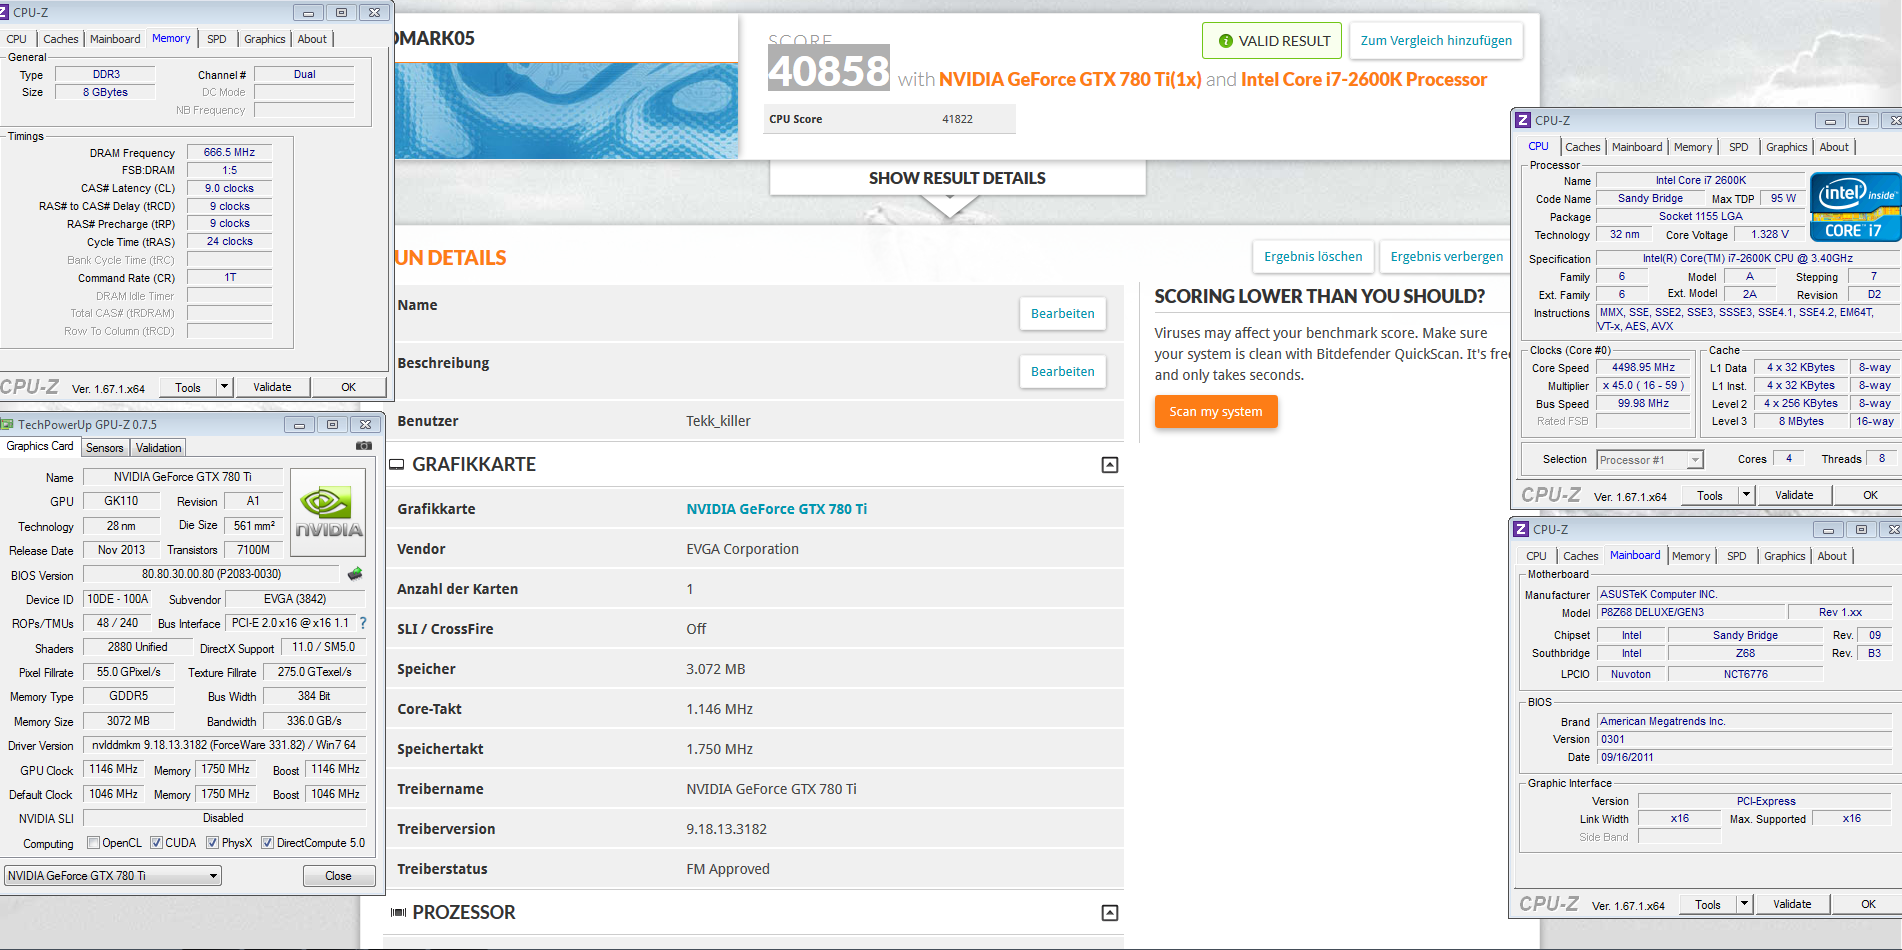Image resolution: width=1902 pixels, height=950 pixels.
Task: Click mainboard Model field P8Z68 DELUXE/GEN3
Action: (x=1691, y=612)
